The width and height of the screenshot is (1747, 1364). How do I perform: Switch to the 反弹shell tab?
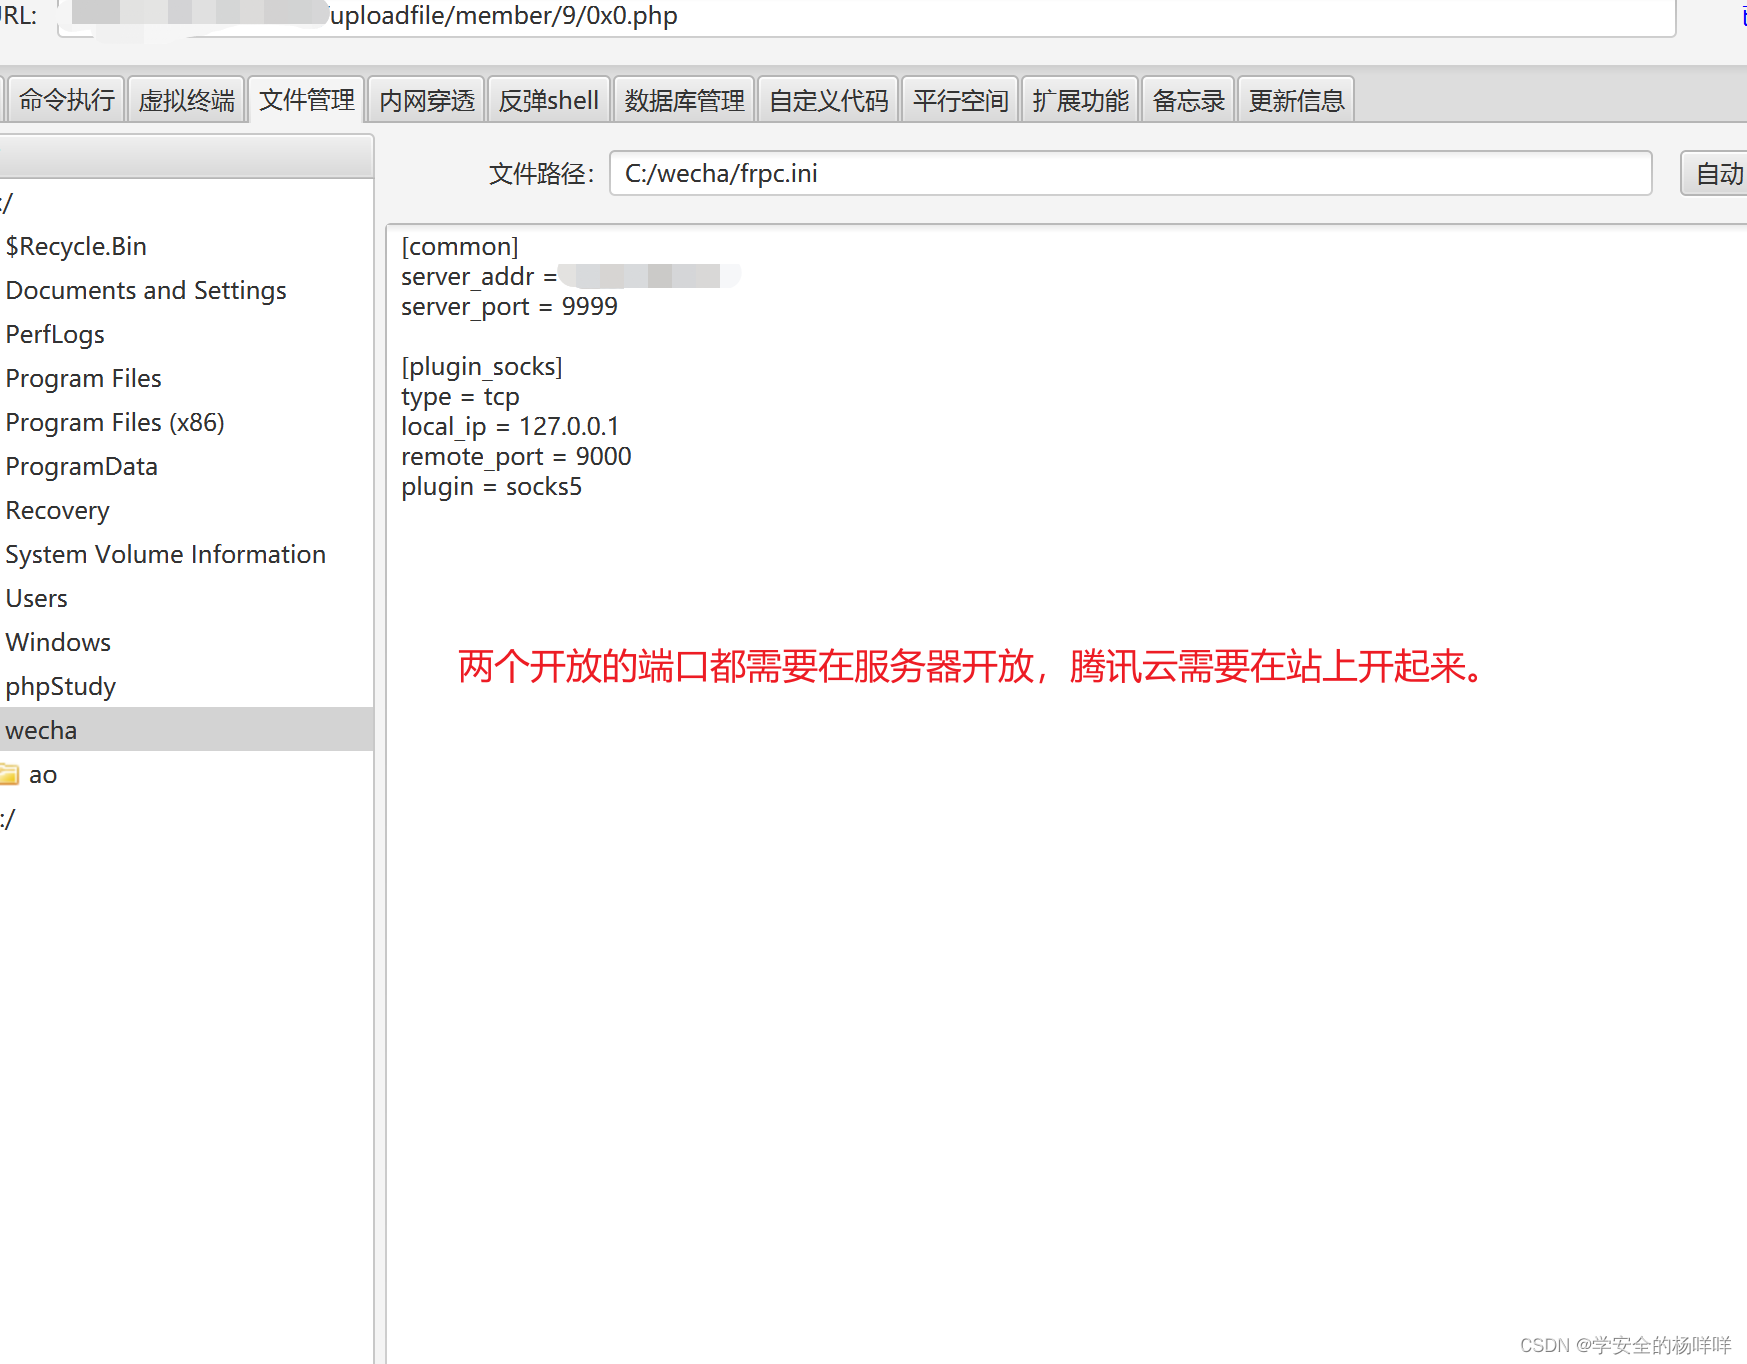point(547,99)
